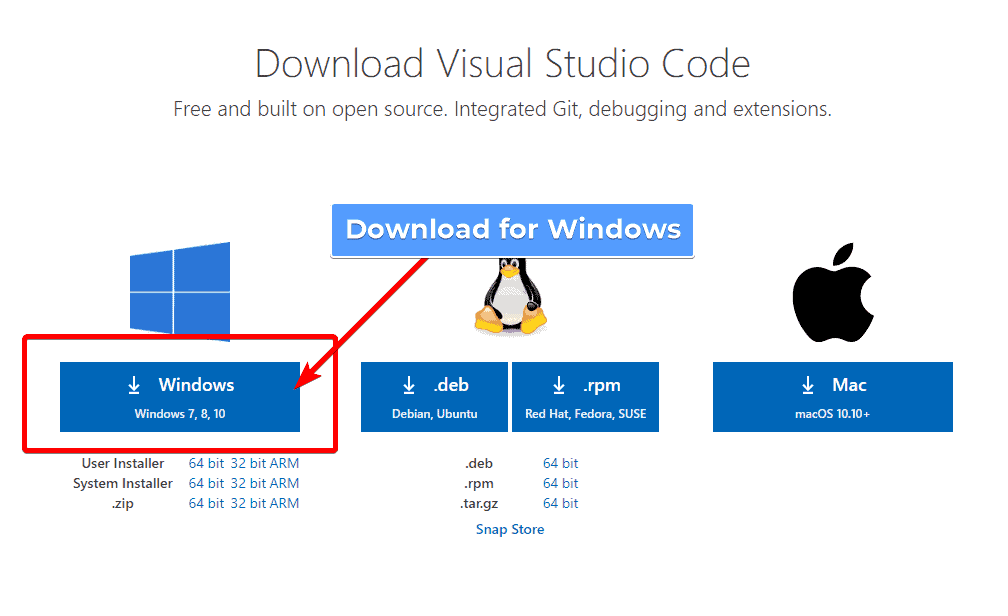Viewport: 1008px width, 616px height.
Task: Open the Windows .zip ARM link
Action: [284, 503]
